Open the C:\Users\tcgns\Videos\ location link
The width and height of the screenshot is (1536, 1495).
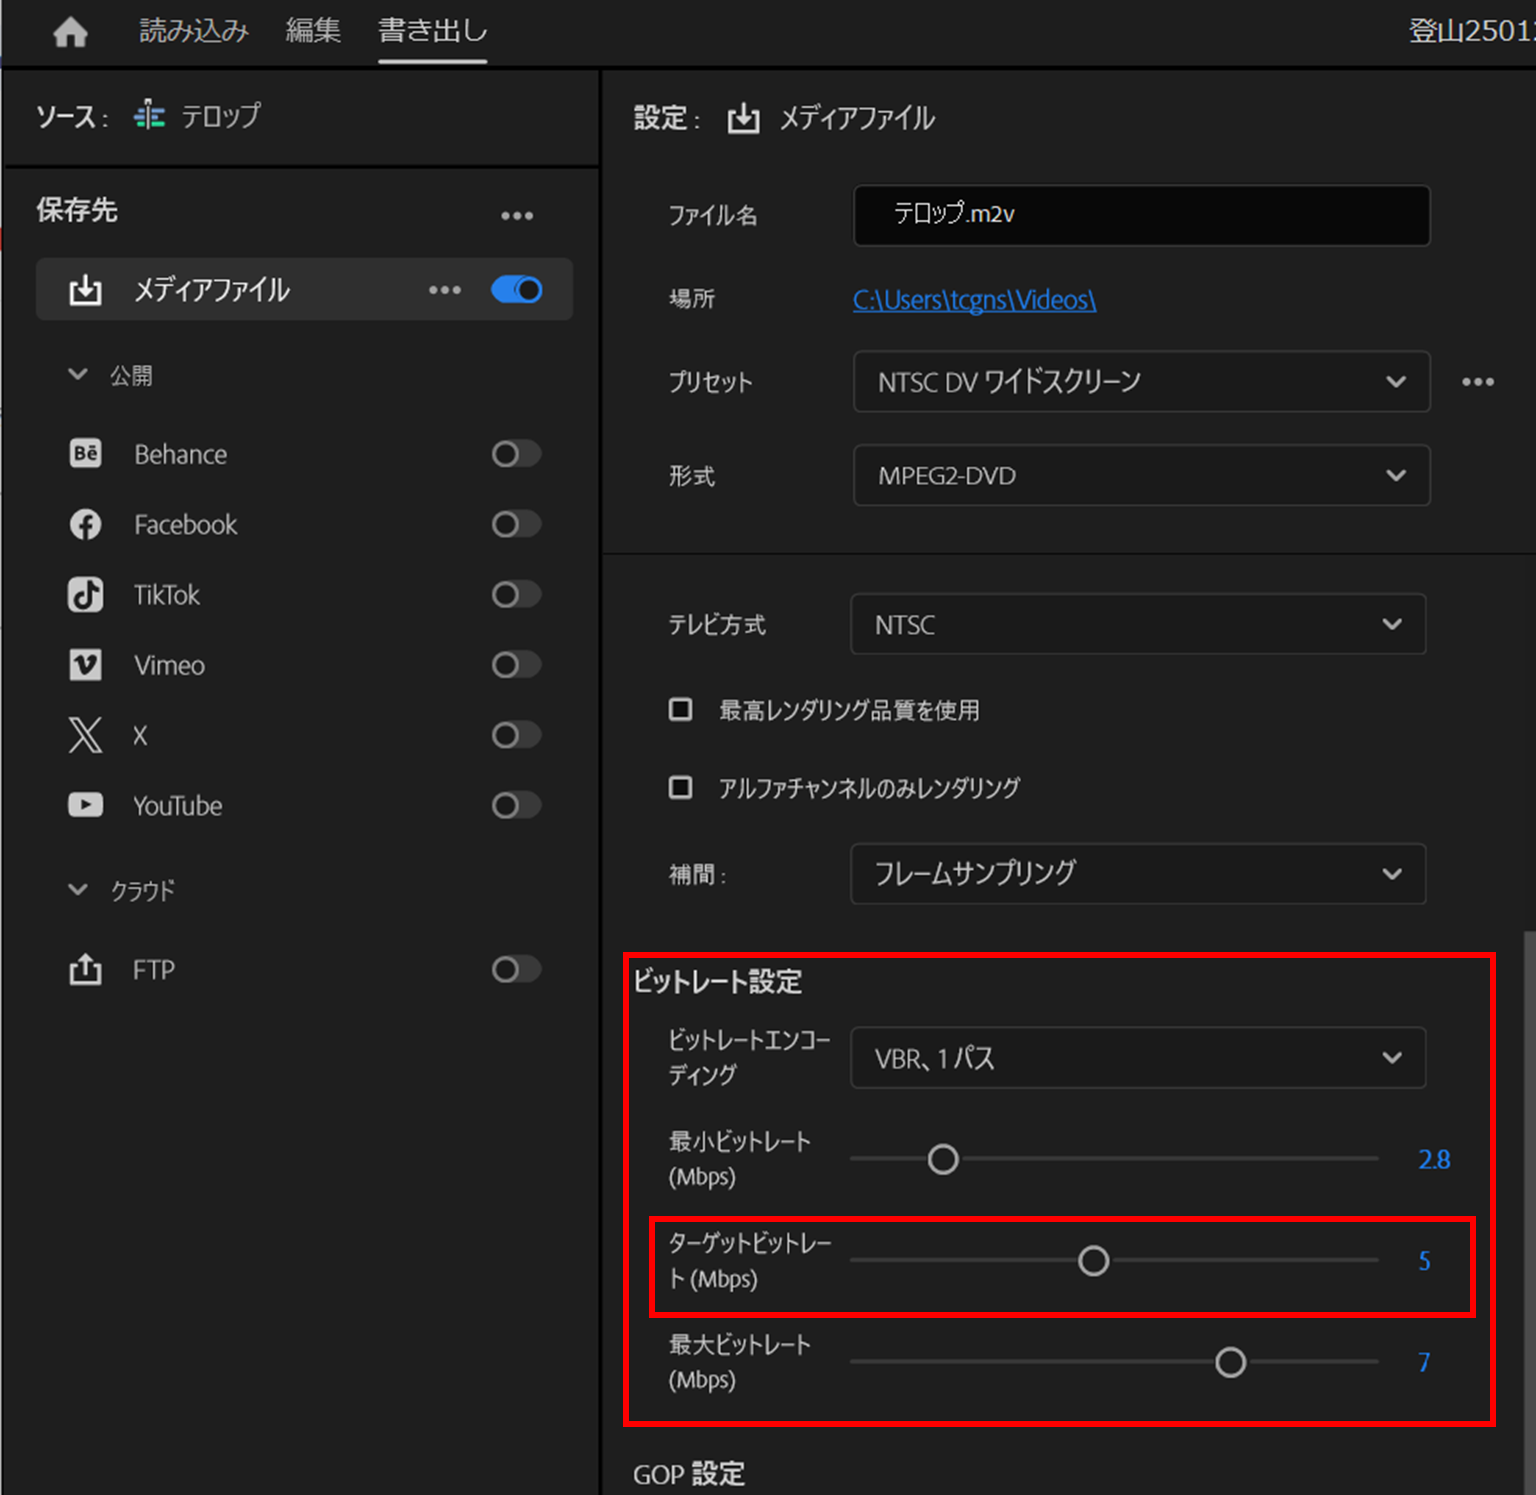click(x=973, y=299)
